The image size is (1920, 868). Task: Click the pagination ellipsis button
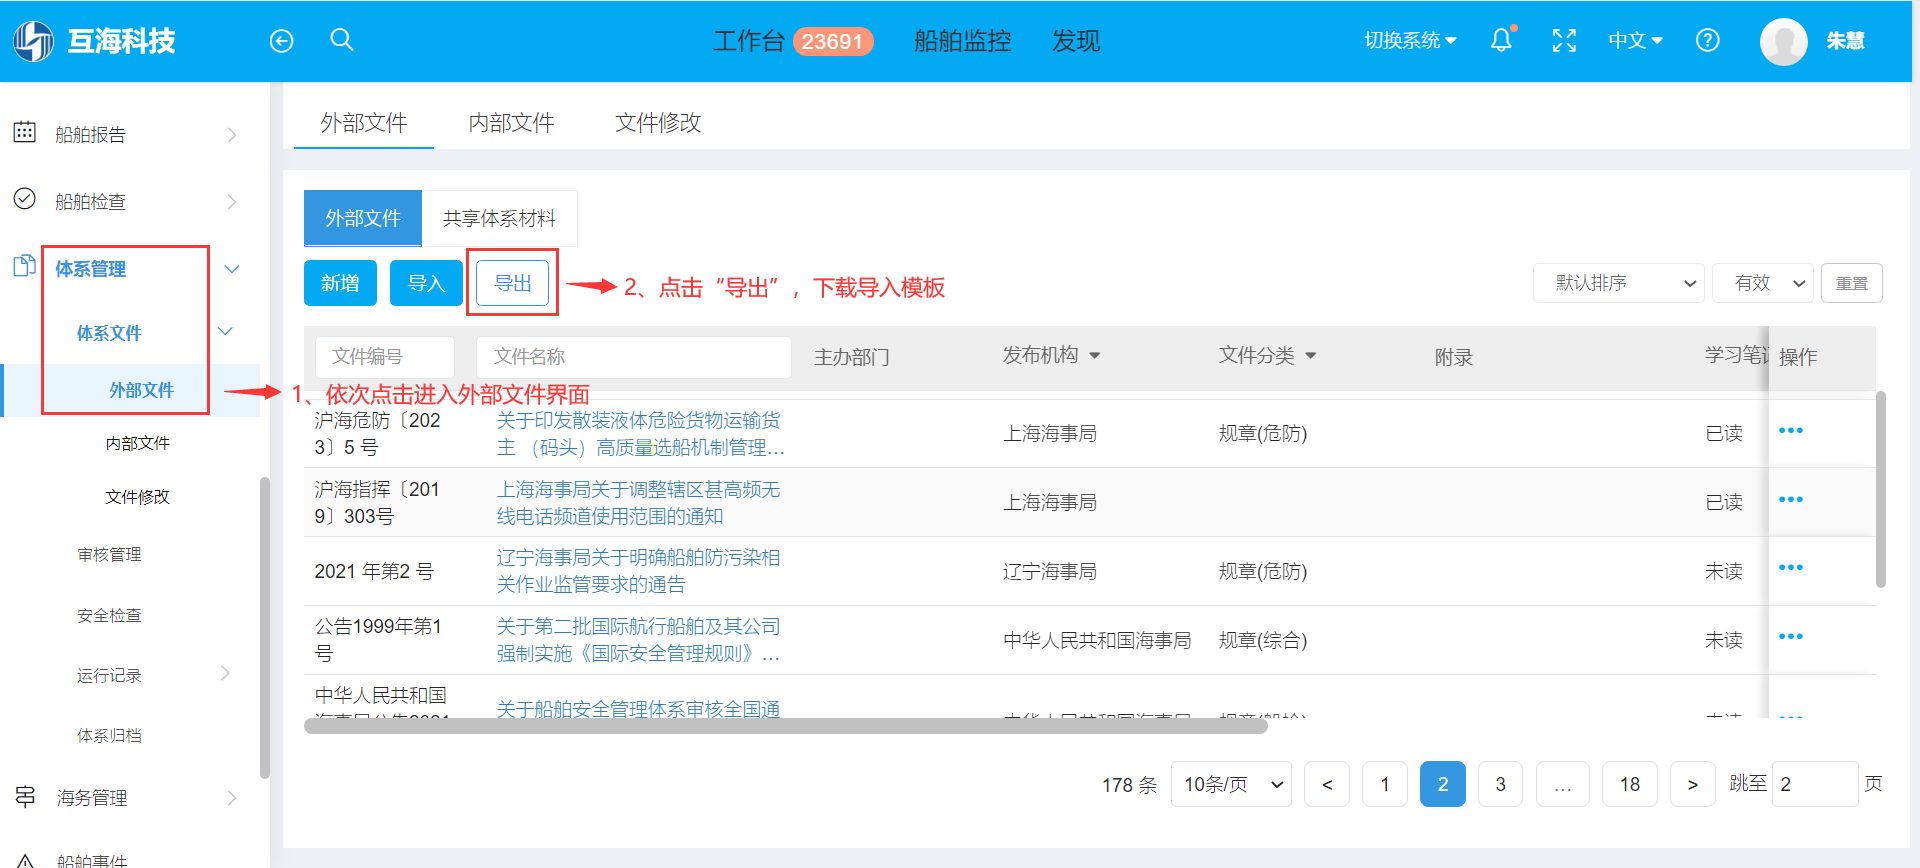(1563, 784)
